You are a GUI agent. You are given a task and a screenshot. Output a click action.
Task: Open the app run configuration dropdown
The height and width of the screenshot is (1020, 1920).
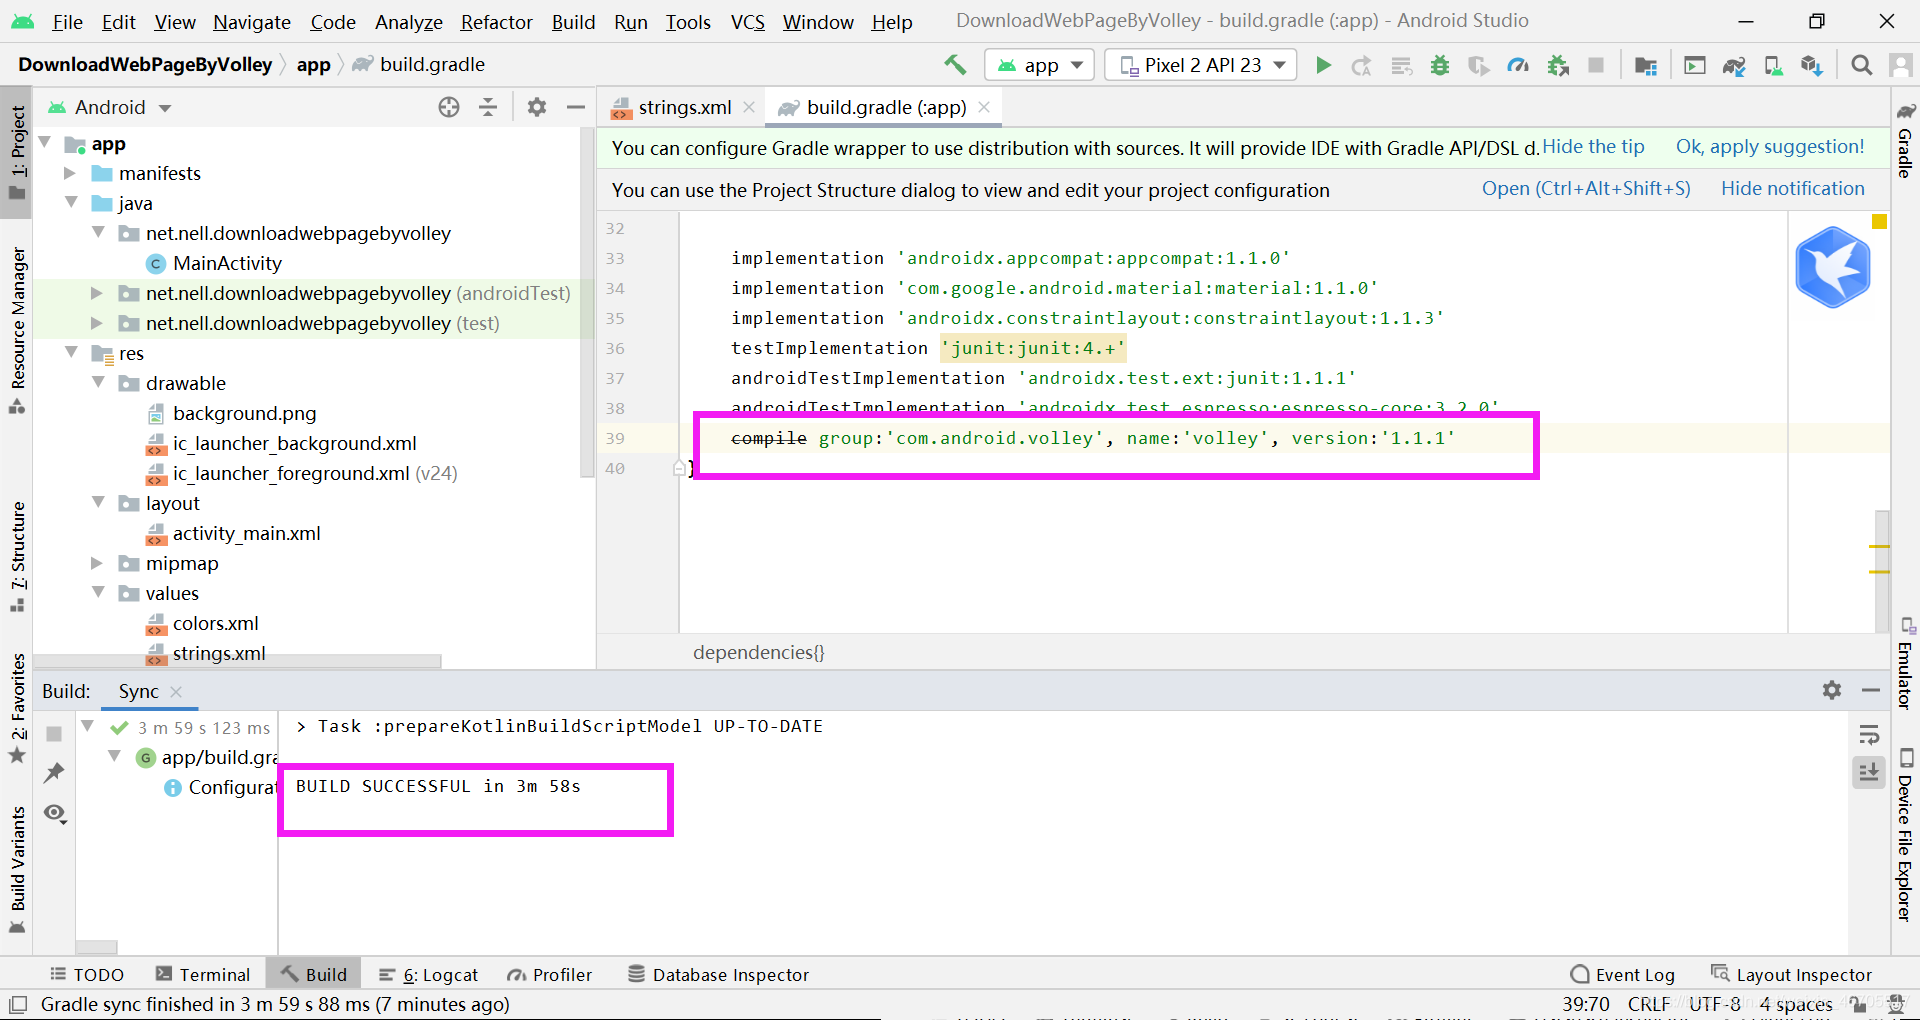[1041, 65]
